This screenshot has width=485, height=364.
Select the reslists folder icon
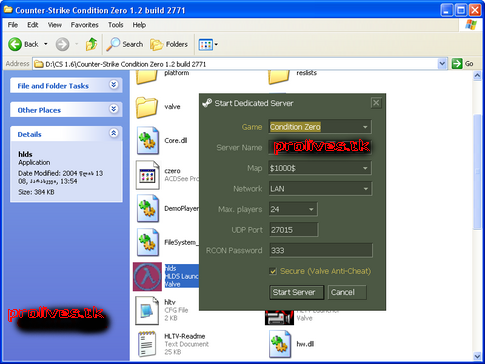pyautogui.click(x=279, y=77)
